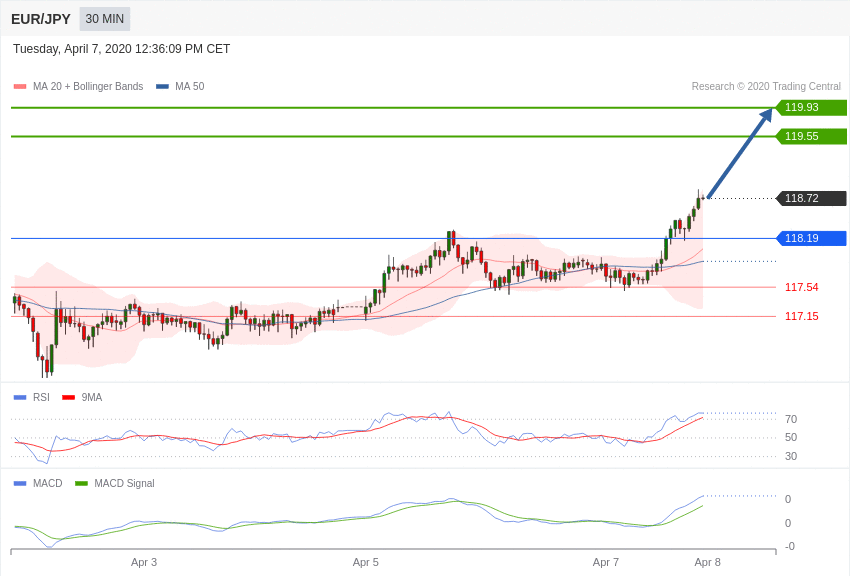Click the Research © 2020 Trading Central credit
This screenshot has width=850, height=576.
coord(766,86)
